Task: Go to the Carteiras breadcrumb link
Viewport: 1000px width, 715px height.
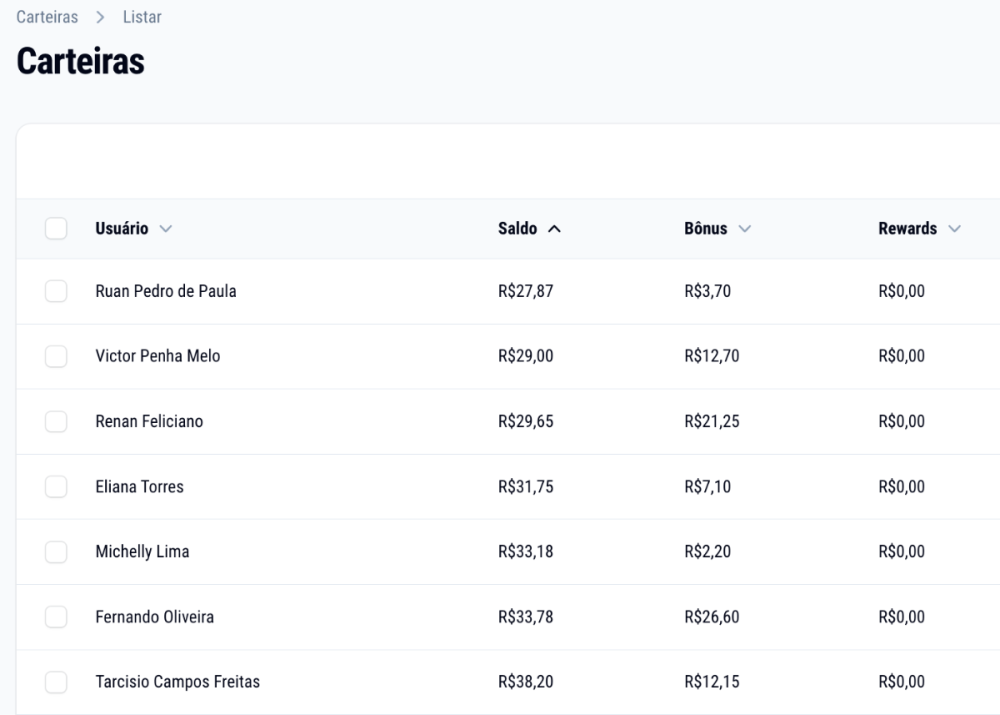Action: click(x=47, y=17)
